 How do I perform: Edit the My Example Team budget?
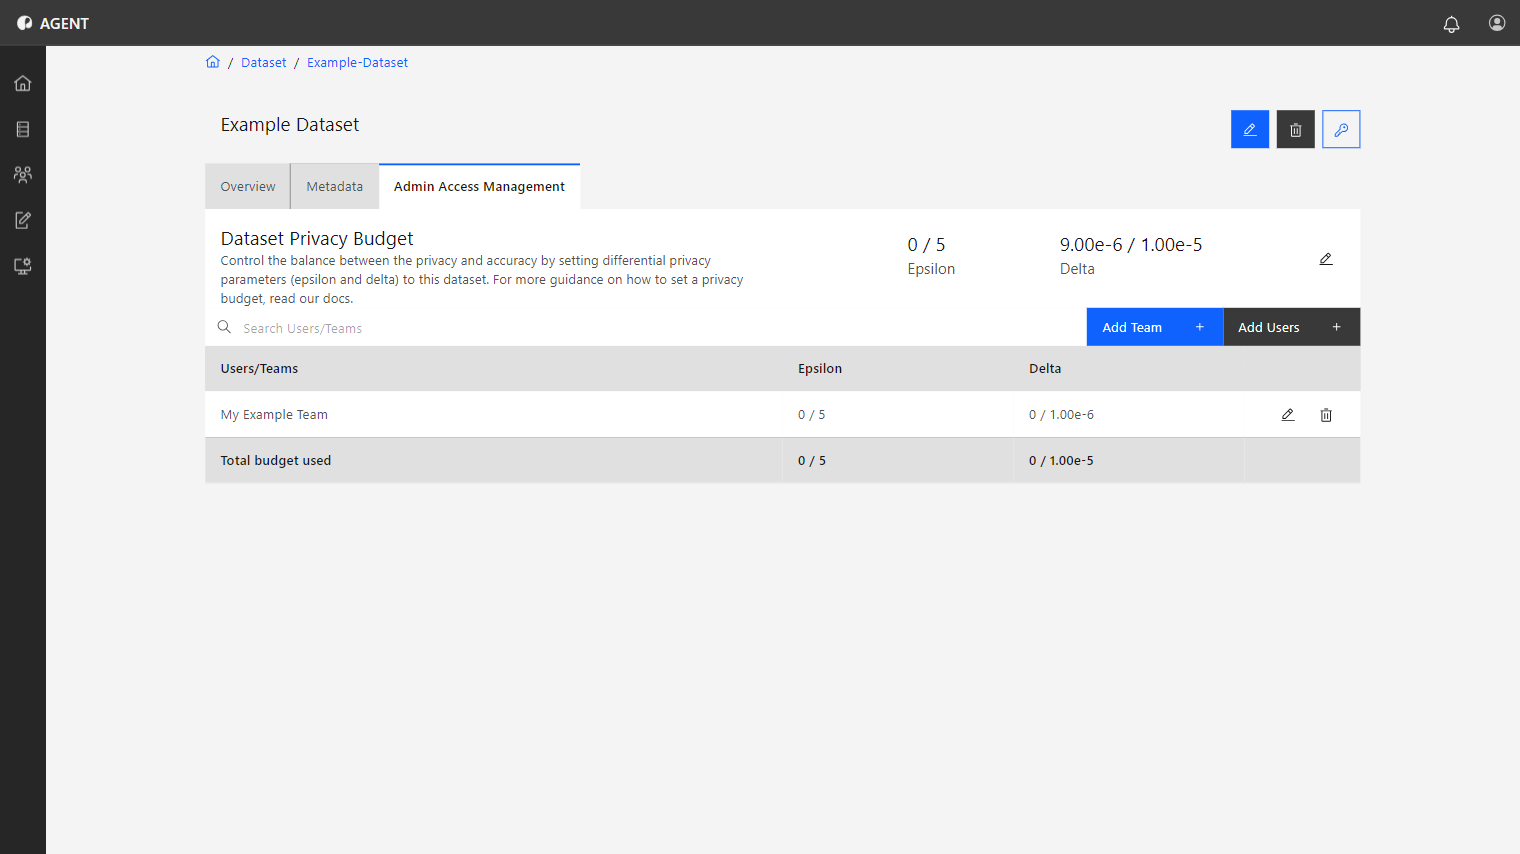click(1288, 415)
